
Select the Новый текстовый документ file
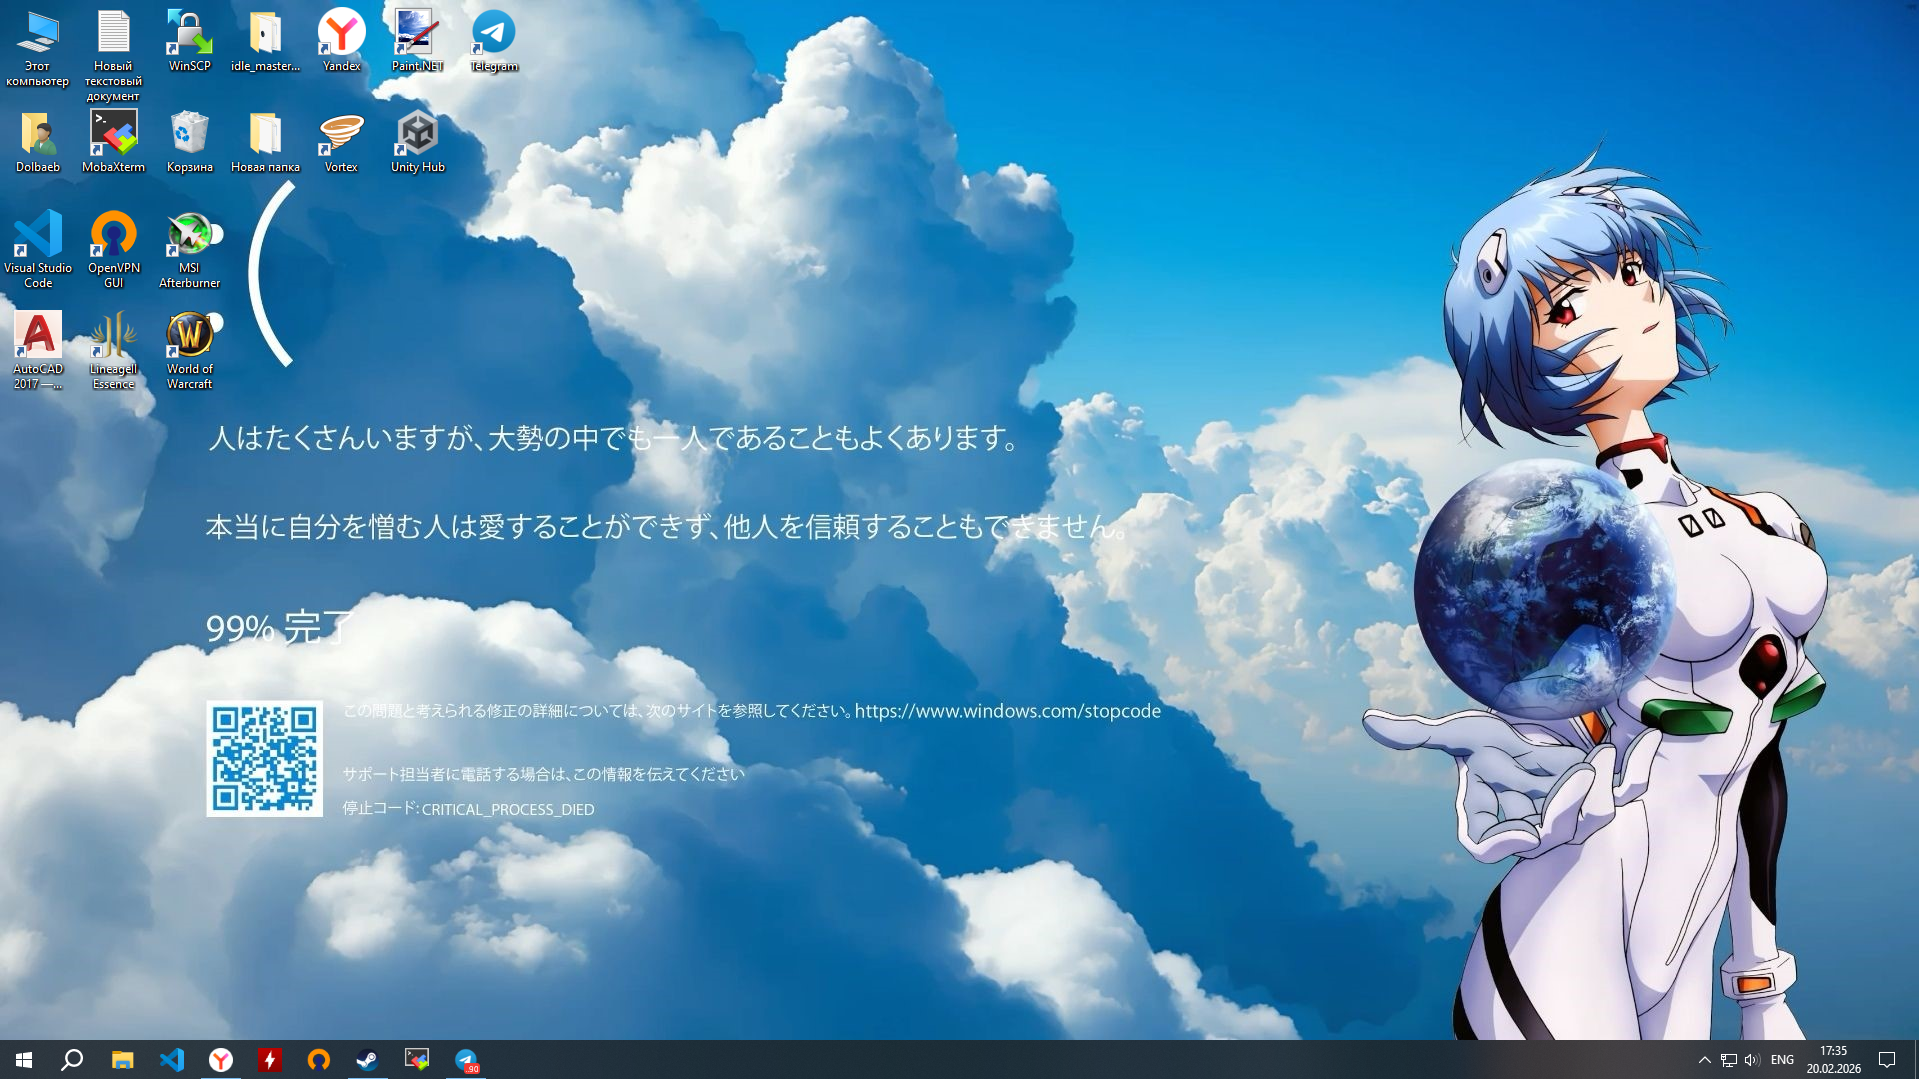coord(113,56)
